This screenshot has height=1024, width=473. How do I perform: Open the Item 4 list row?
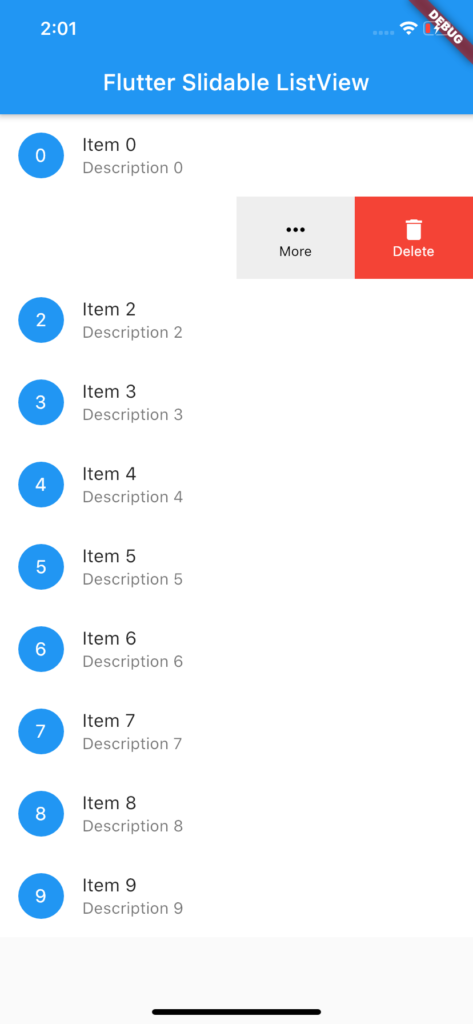point(236,485)
